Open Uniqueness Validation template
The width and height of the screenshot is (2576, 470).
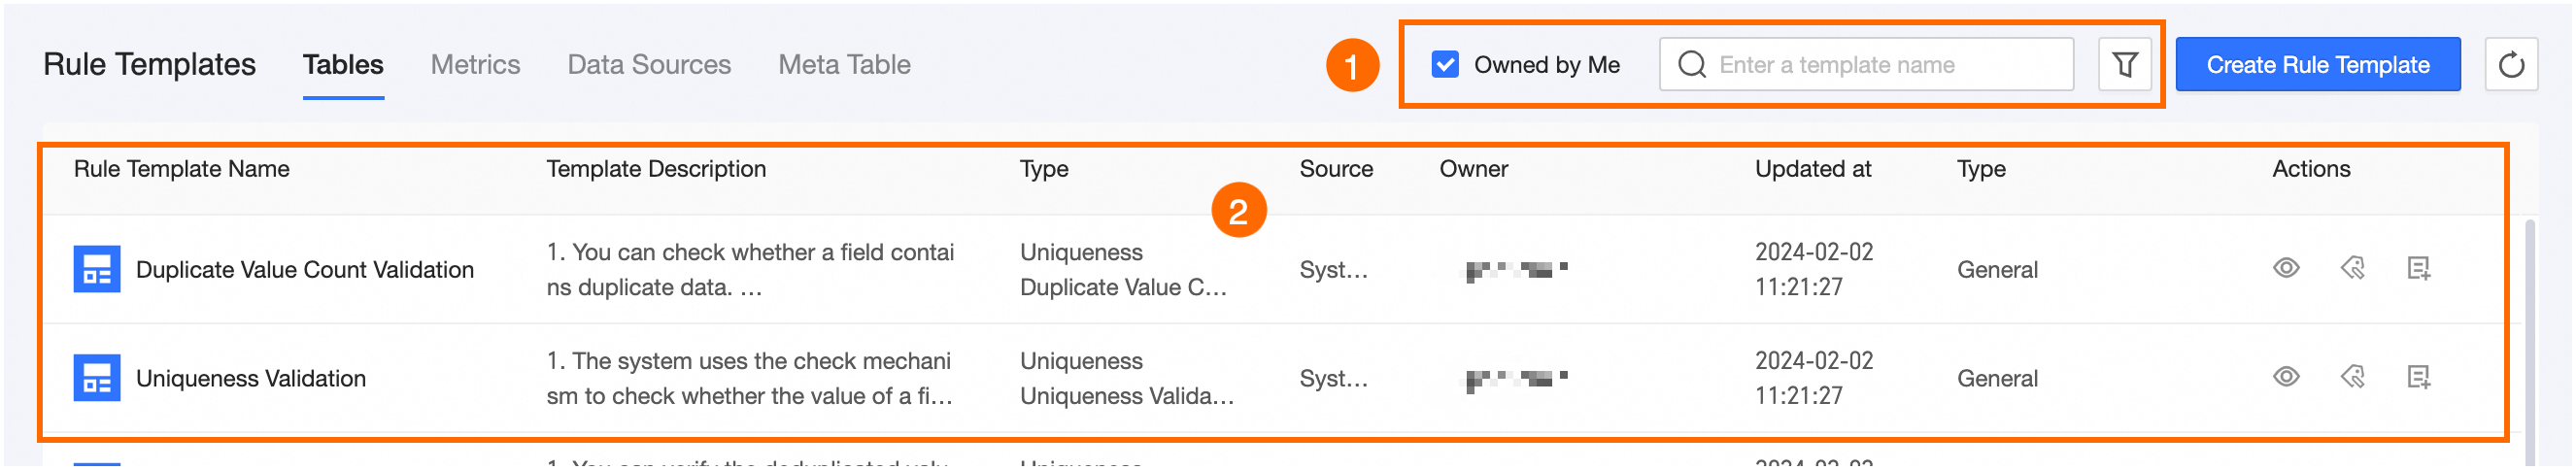point(251,379)
